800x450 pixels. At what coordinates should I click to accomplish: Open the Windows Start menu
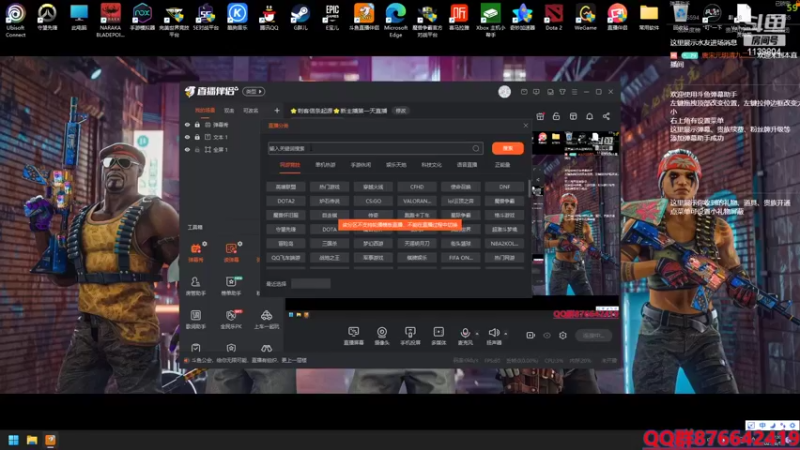(13, 440)
